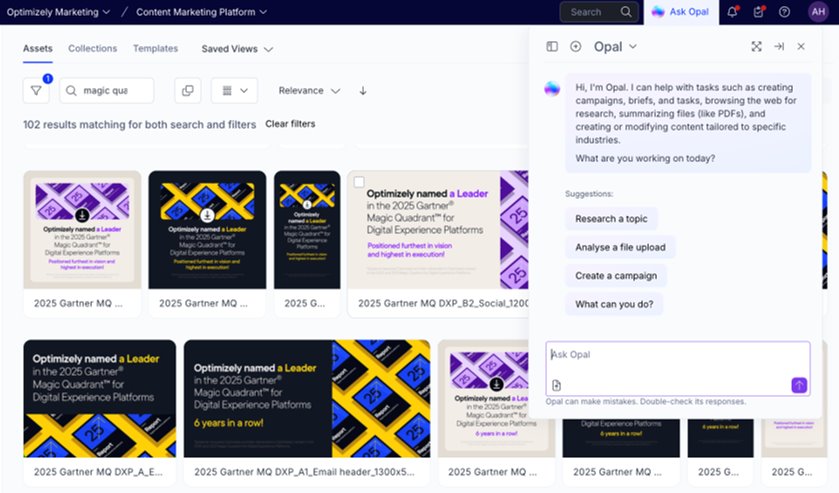839x493 pixels.
Task: Open the Optimizely Marketing dropdown
Action: (x=58, y=12)
